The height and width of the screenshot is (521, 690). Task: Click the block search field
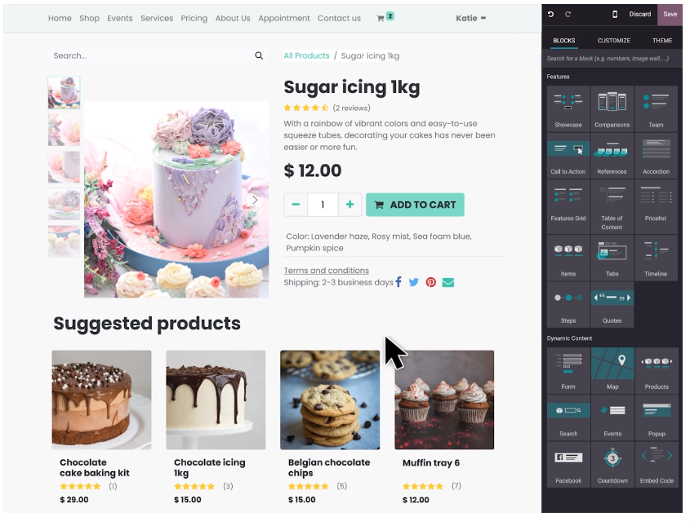[612, 59]
